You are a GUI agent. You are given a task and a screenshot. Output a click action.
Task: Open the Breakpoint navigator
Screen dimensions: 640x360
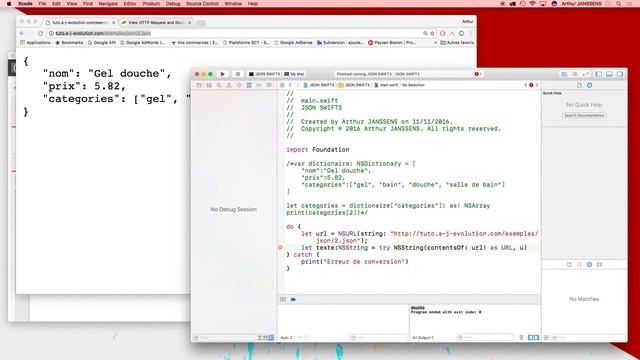(259, 85)
